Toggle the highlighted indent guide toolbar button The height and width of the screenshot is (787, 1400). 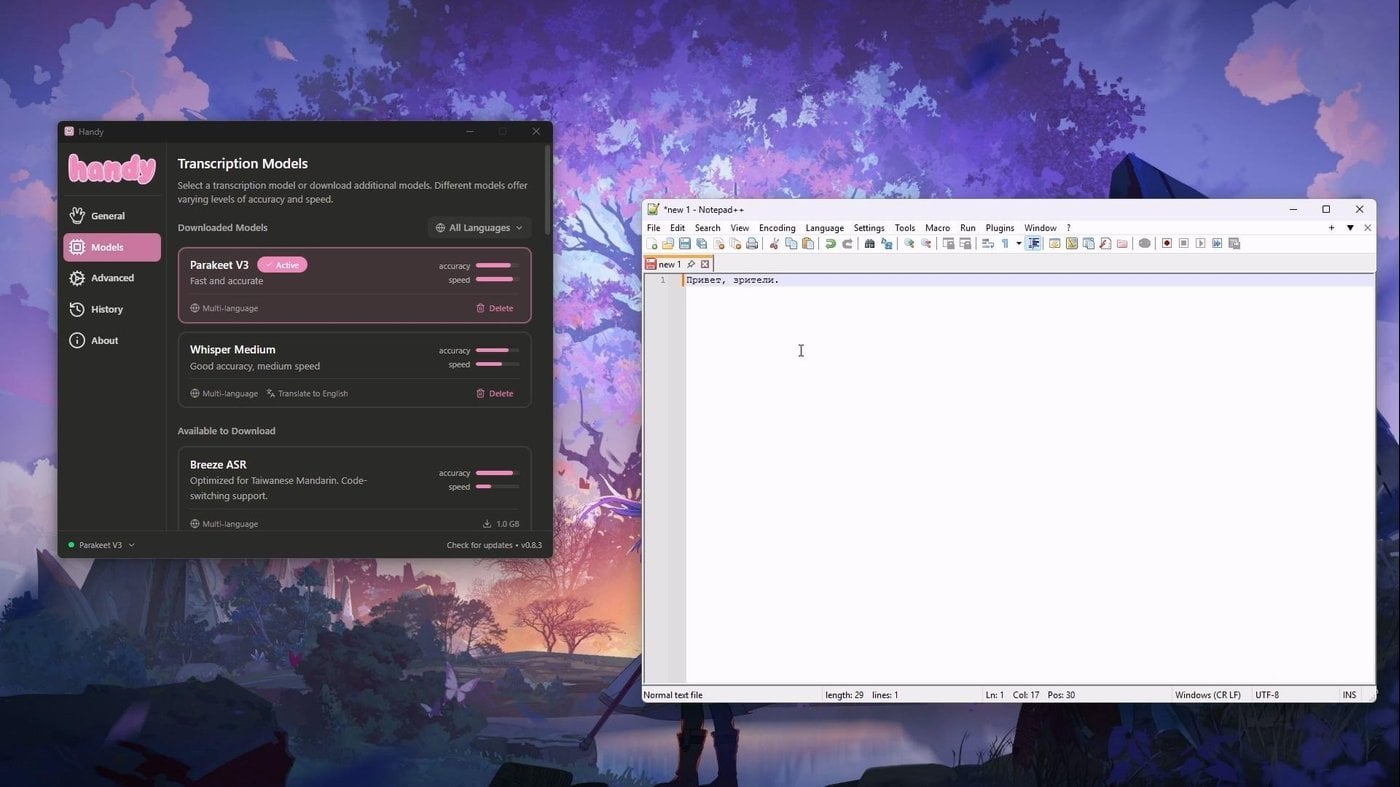pos(1034,244)
